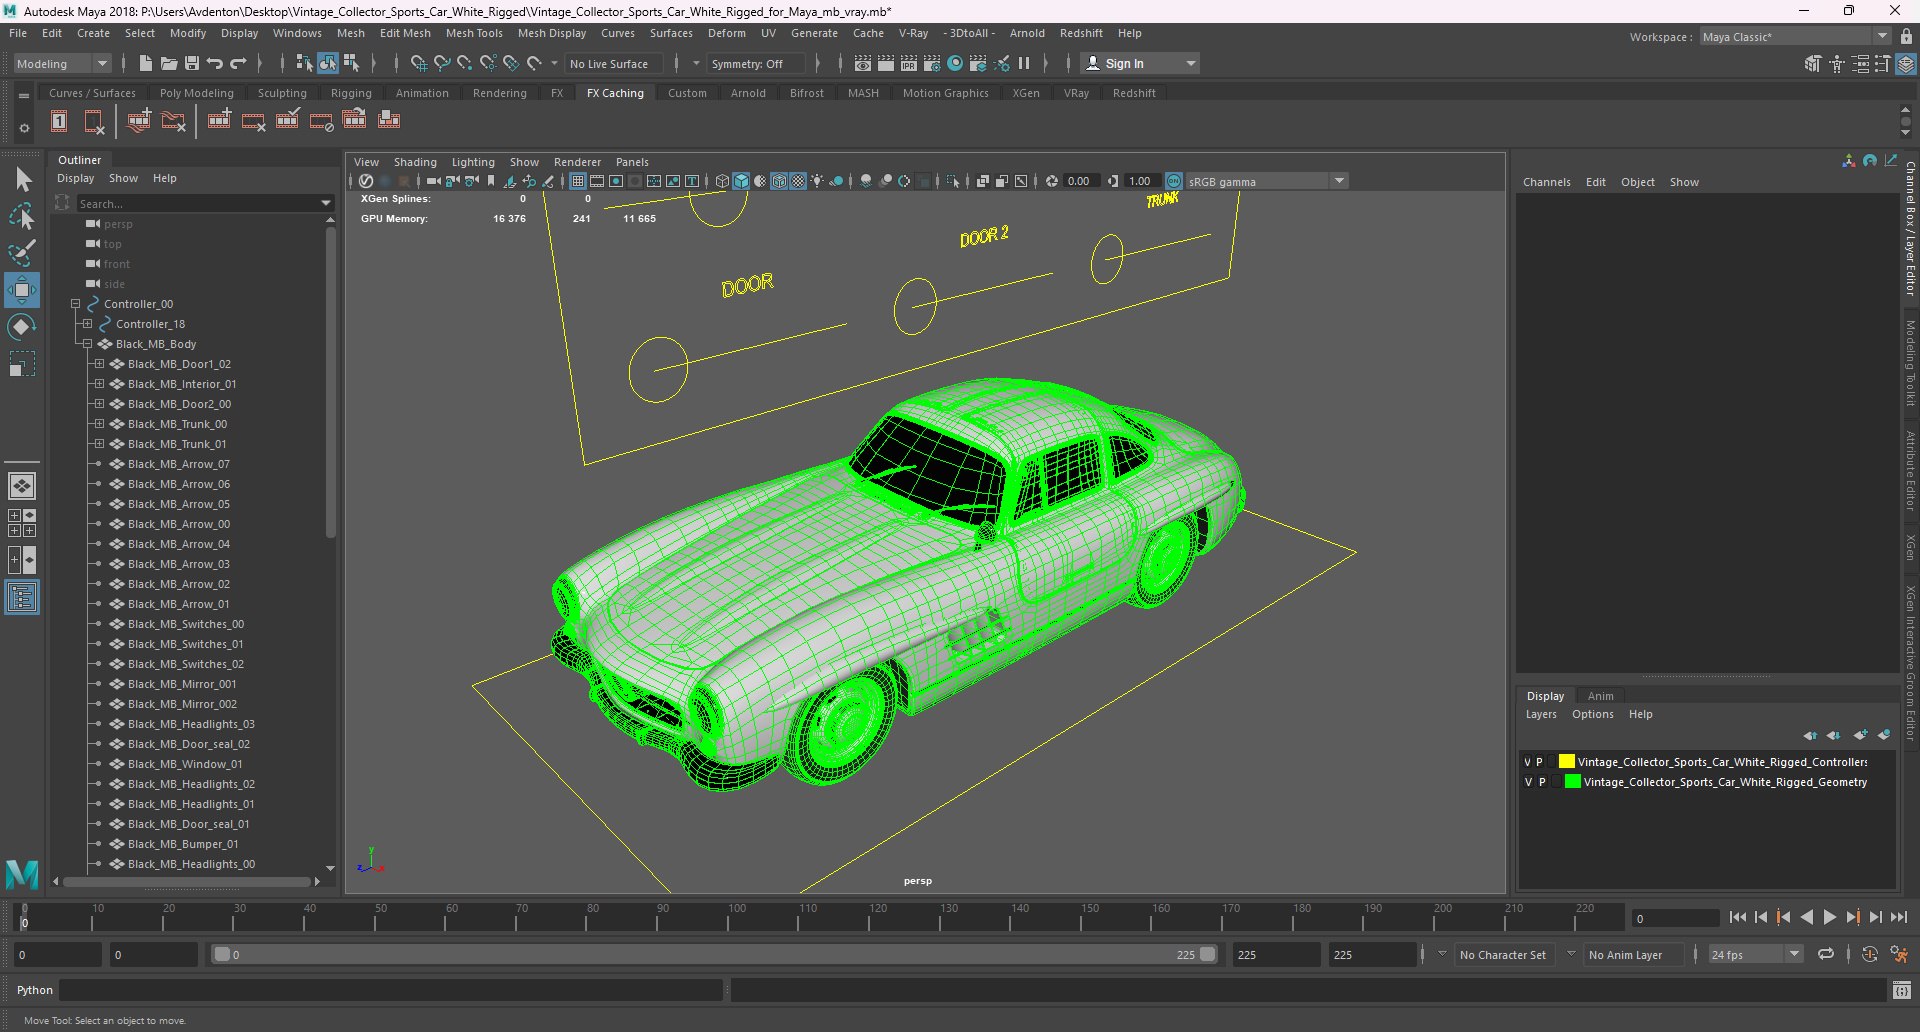
Task: Toggle visibility of Controllers layer
Action: click(x=1527, y=762)
